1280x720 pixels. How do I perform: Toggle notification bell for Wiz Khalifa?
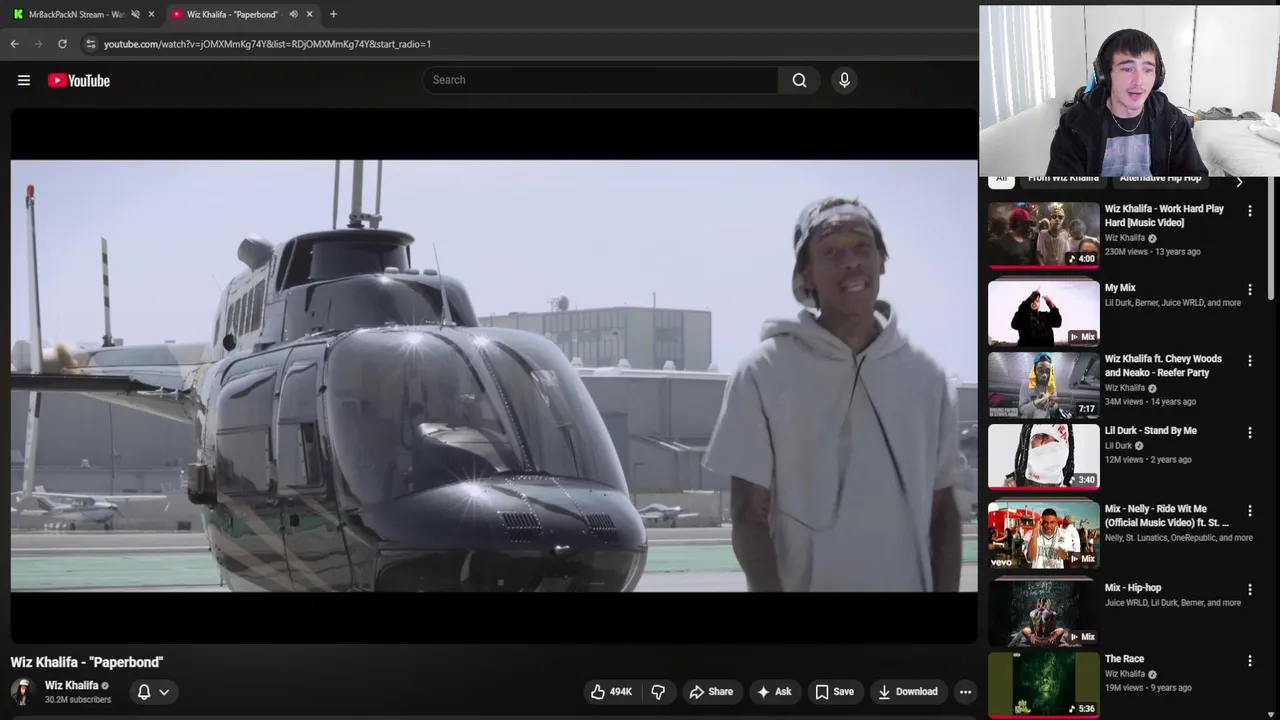click(x=144, y=691)
